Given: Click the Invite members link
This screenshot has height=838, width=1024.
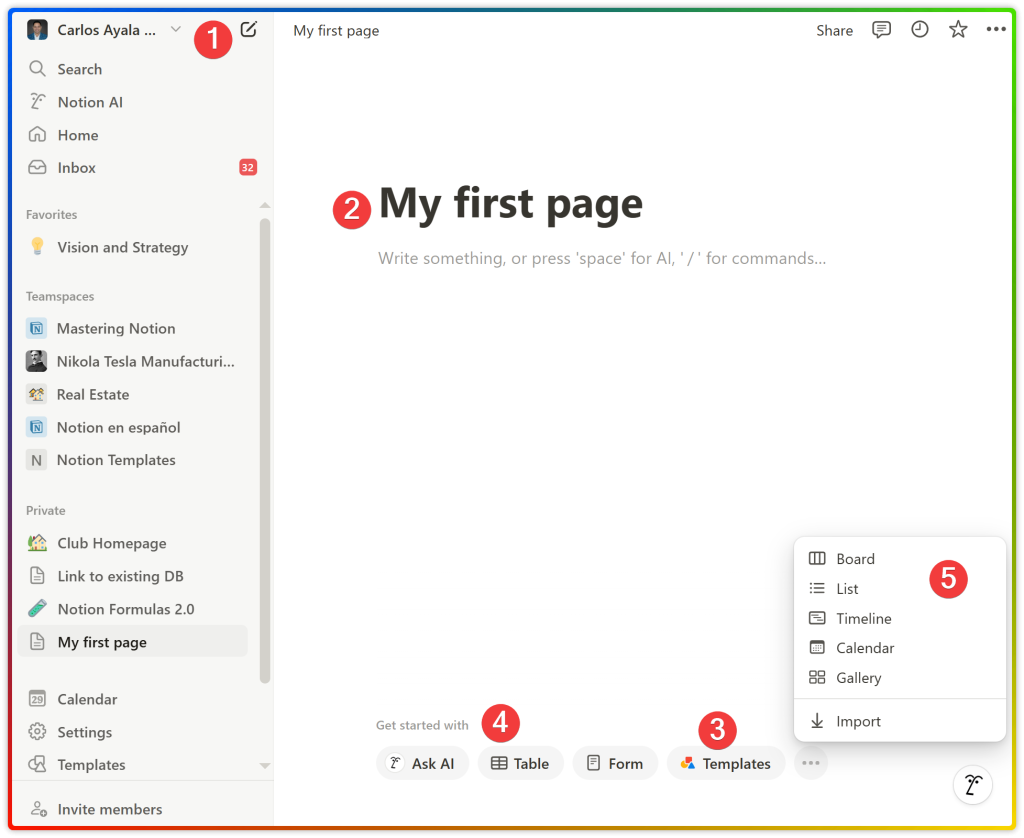Looking at the screenshot, I should (x=110, y=809).
